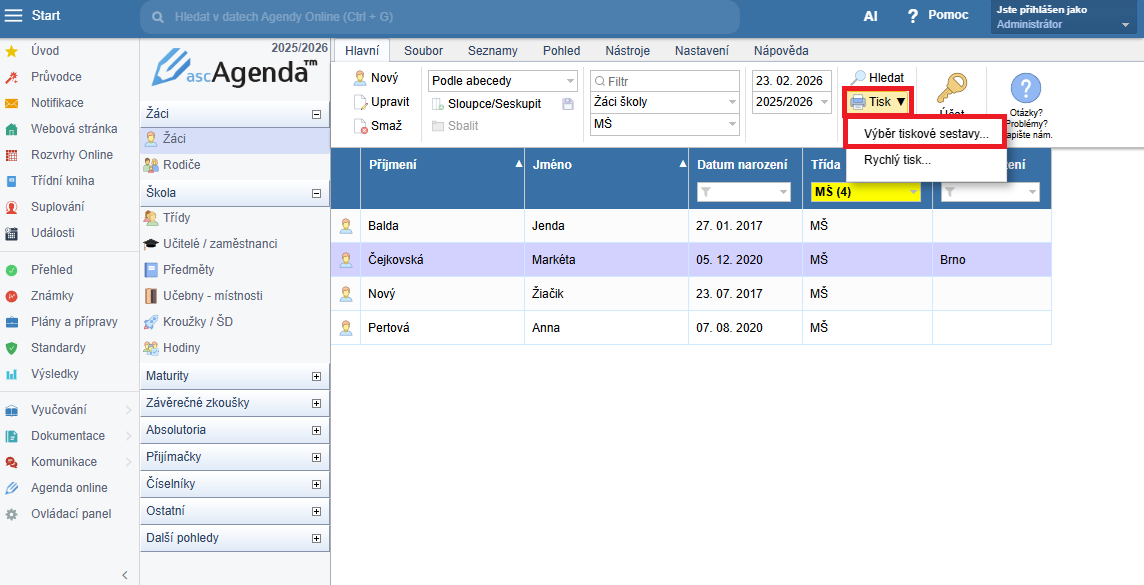1144x585 pixels.
Task: Open the Hledat magnifier search tool
Action: click(858, 78)
